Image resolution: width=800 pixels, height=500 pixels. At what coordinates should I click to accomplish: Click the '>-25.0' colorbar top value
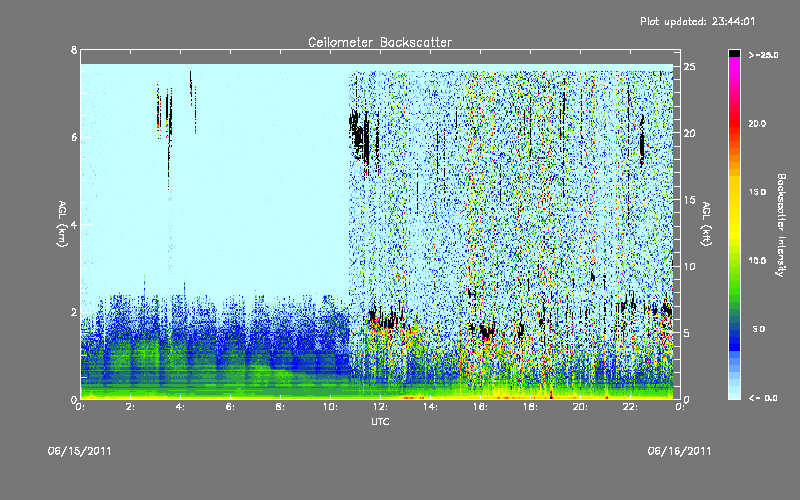[x=763, y=55]
